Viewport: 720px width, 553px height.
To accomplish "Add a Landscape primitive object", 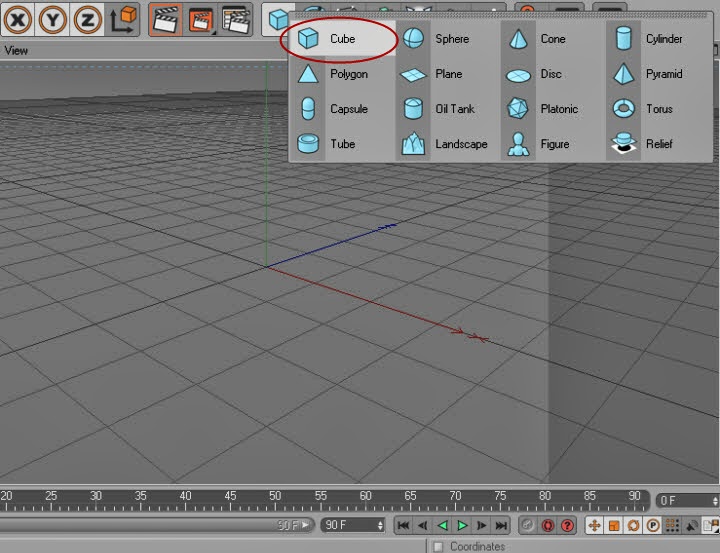I will coord(448,144).
